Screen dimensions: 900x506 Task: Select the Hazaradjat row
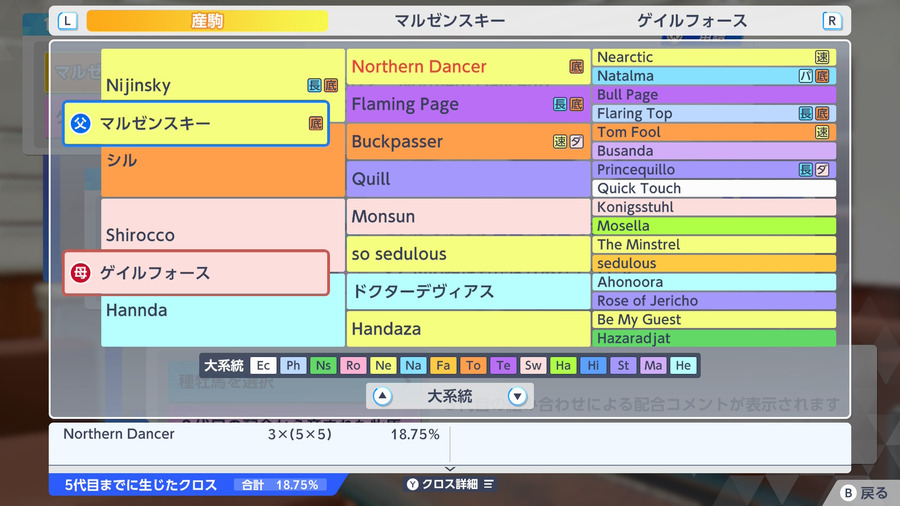[x=714, y=338]
